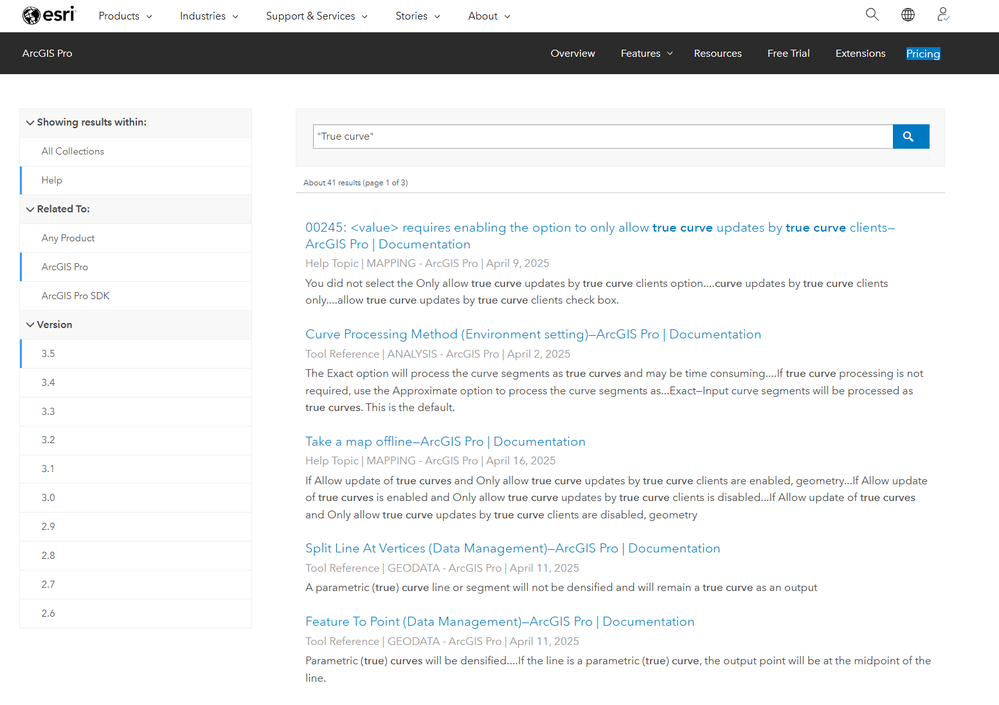999x705 pixels.
Task: Select ArcGIS Pro SDK filter
Action: tap(136, 296)
